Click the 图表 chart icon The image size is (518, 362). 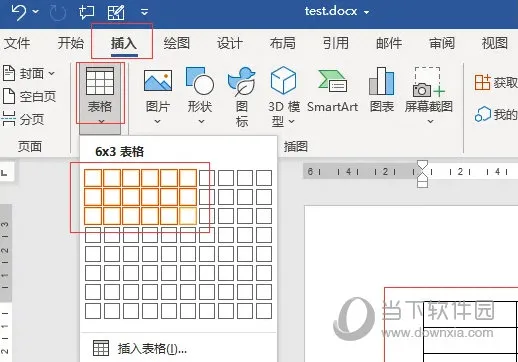point(382,81)
